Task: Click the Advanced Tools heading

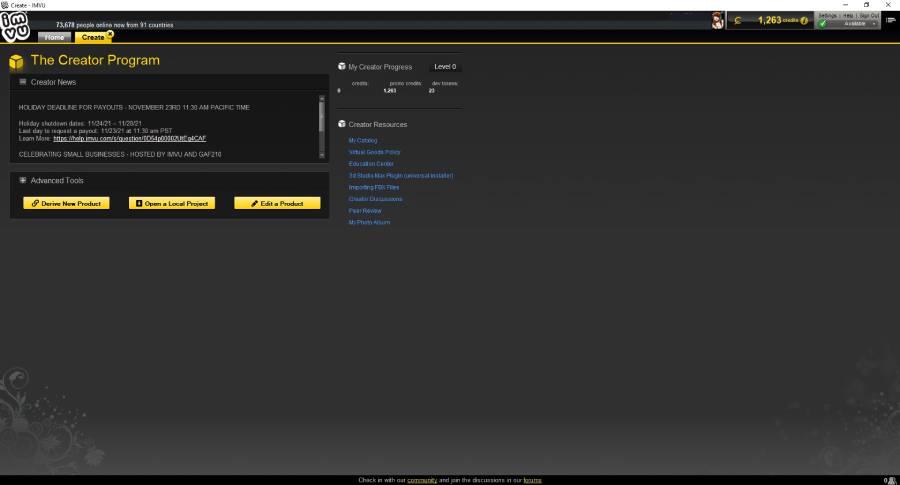Action: pyautogui.click(x=57, y=180)
